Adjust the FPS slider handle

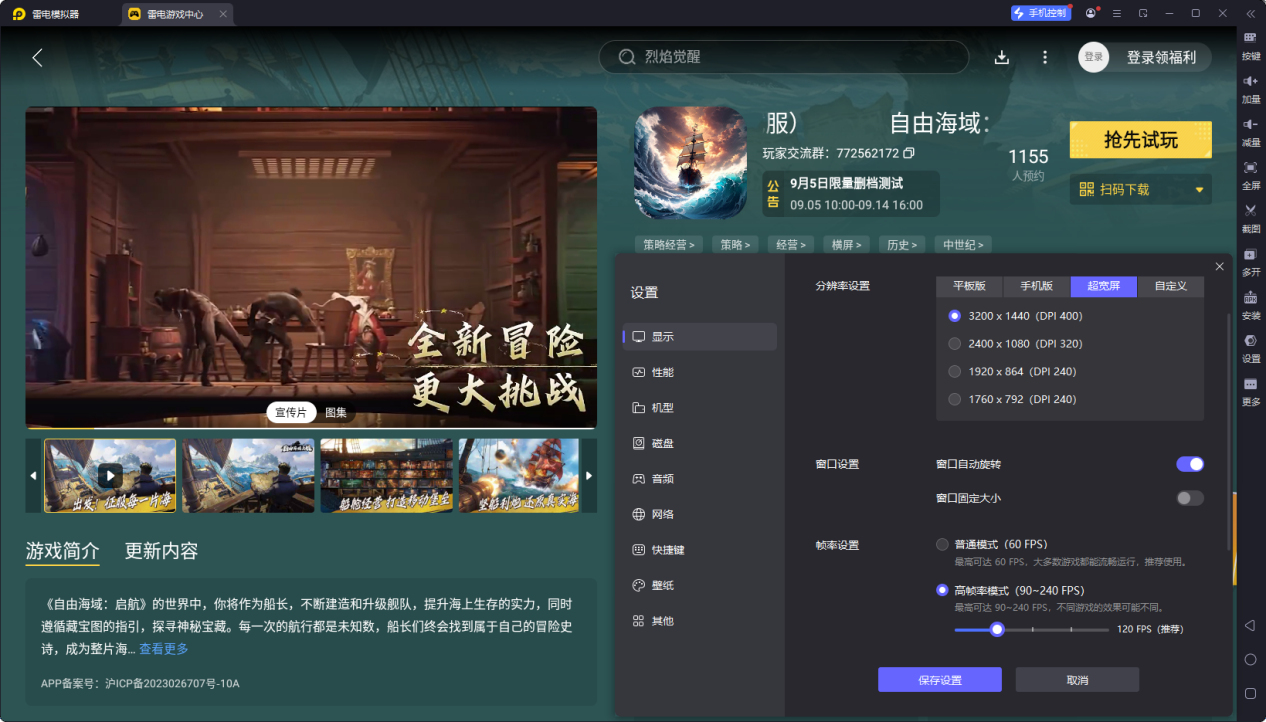click(x=997, y=629)
